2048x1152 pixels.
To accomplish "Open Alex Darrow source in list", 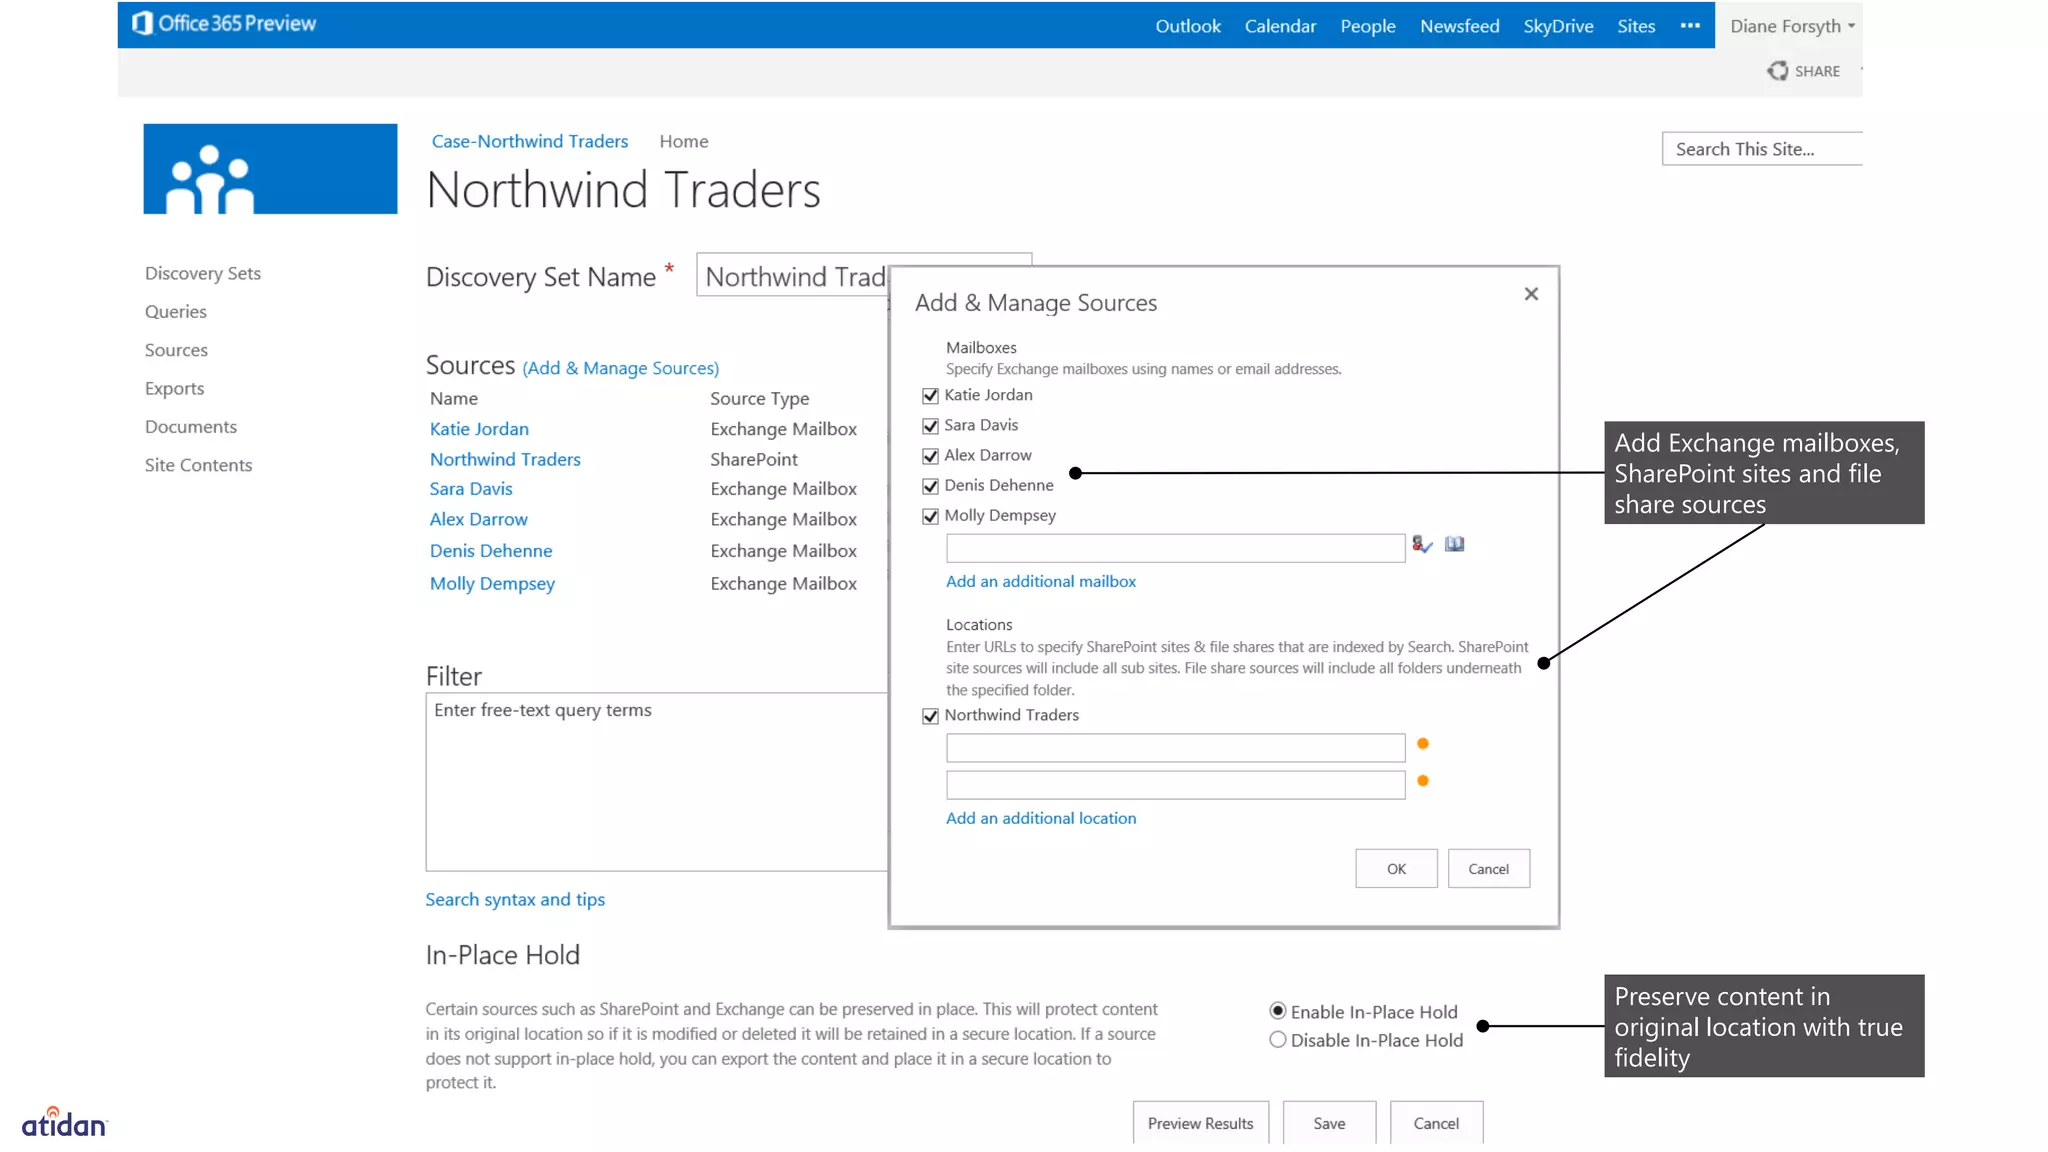I will tap(478, 519).
